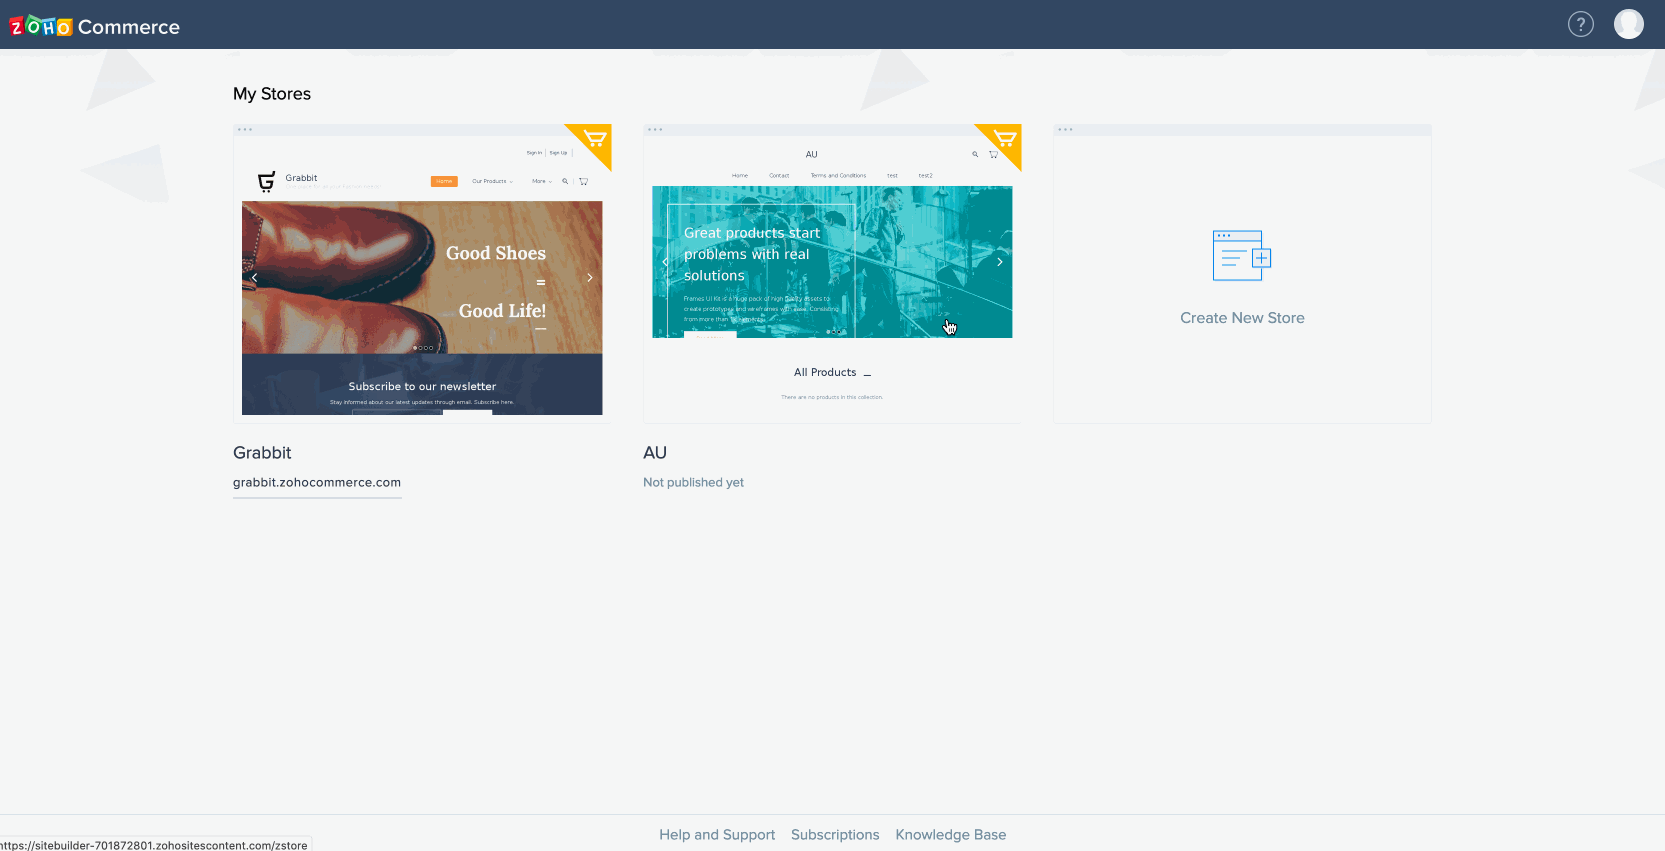
Task: Open the Grabbit store shoes preview image
Action: [422, 277]
